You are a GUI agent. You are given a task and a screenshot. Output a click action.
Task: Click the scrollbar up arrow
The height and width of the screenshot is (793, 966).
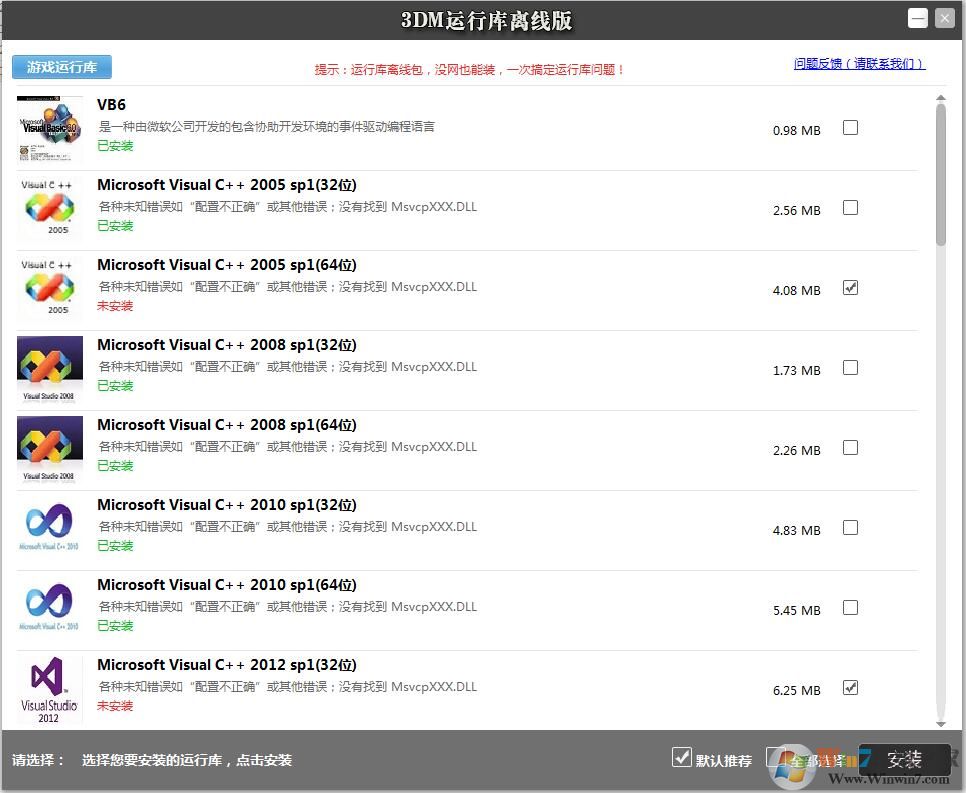pos(940,97)
